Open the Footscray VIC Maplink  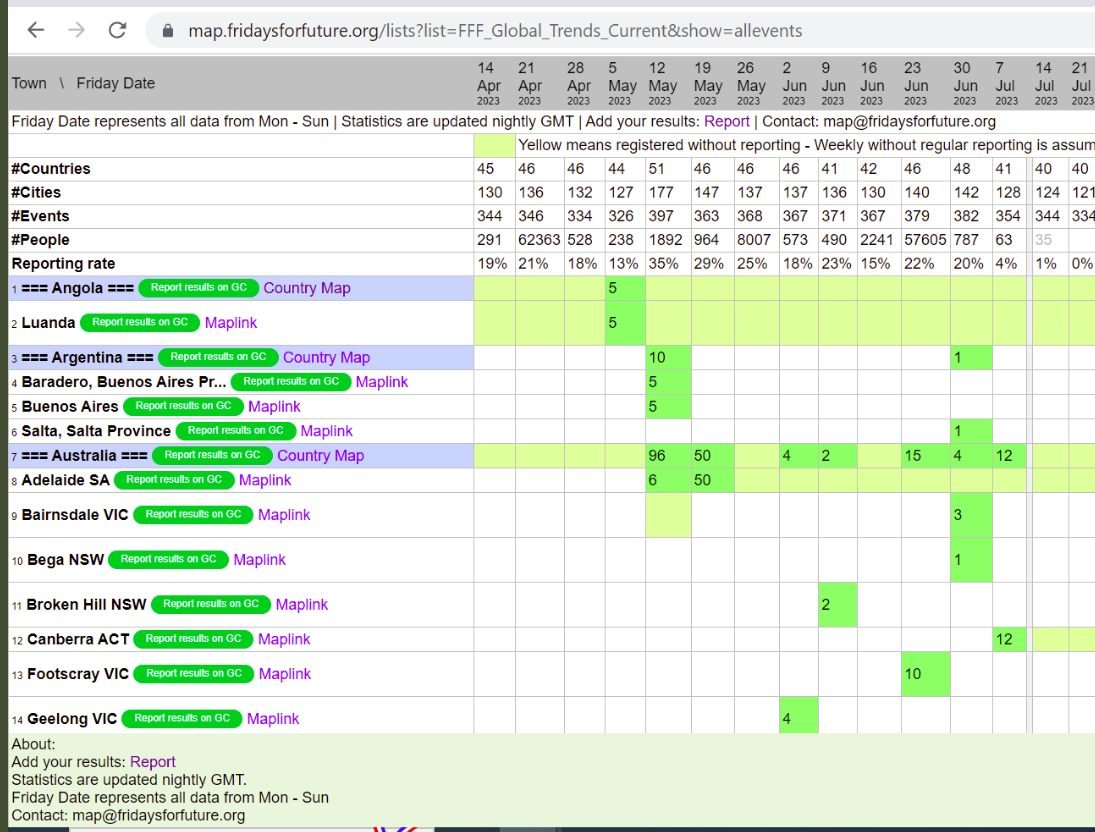[x=285, y=674]
